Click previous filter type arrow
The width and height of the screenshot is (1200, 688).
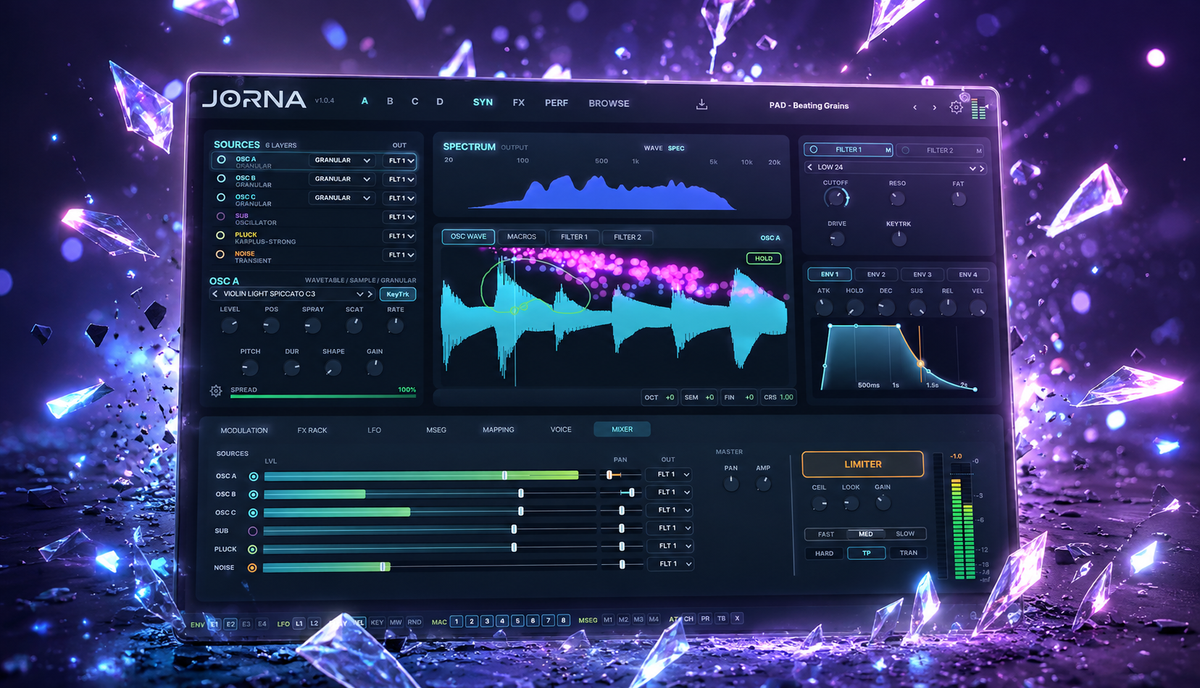coord(811,167)
